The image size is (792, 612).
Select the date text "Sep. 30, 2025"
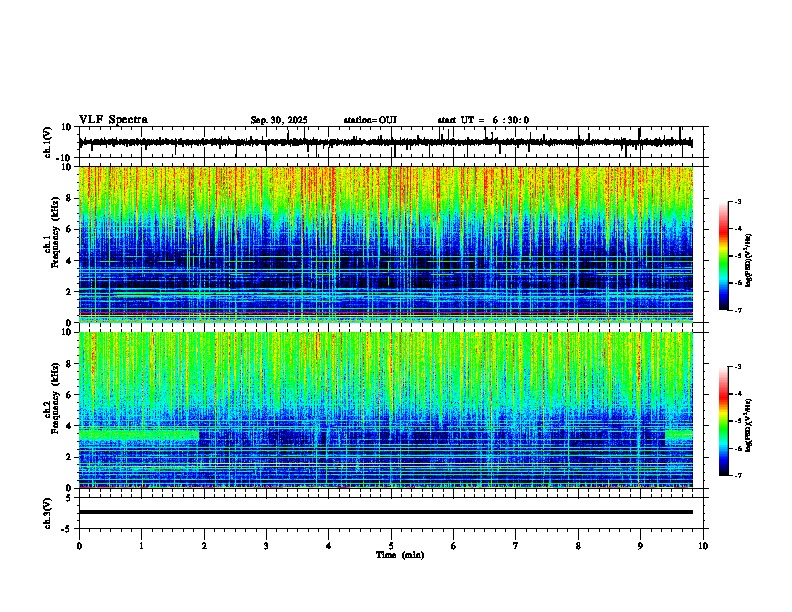[279, 120]
